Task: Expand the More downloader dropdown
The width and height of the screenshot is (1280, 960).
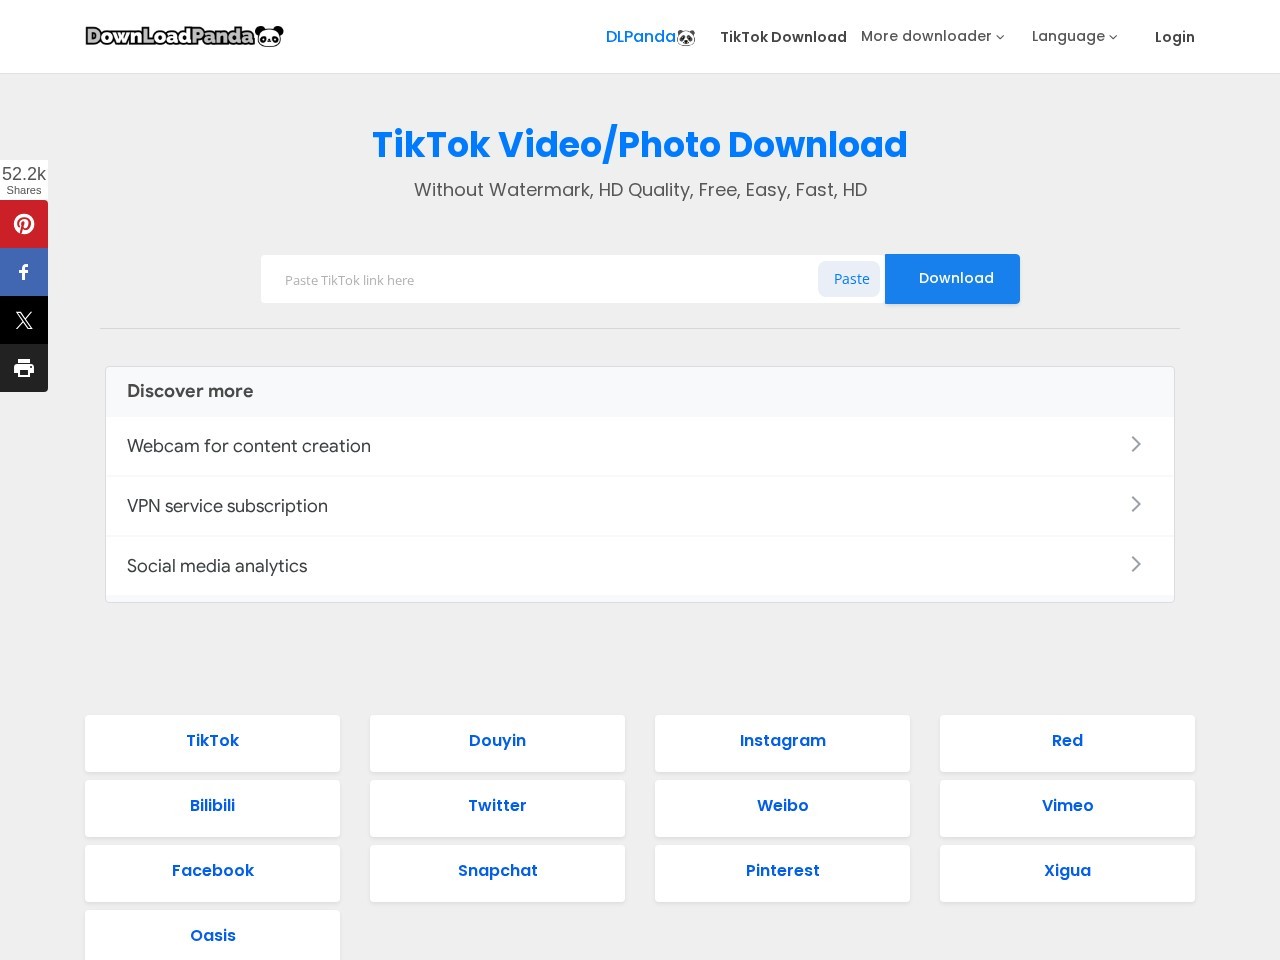Action: click(x=932, y=36)
